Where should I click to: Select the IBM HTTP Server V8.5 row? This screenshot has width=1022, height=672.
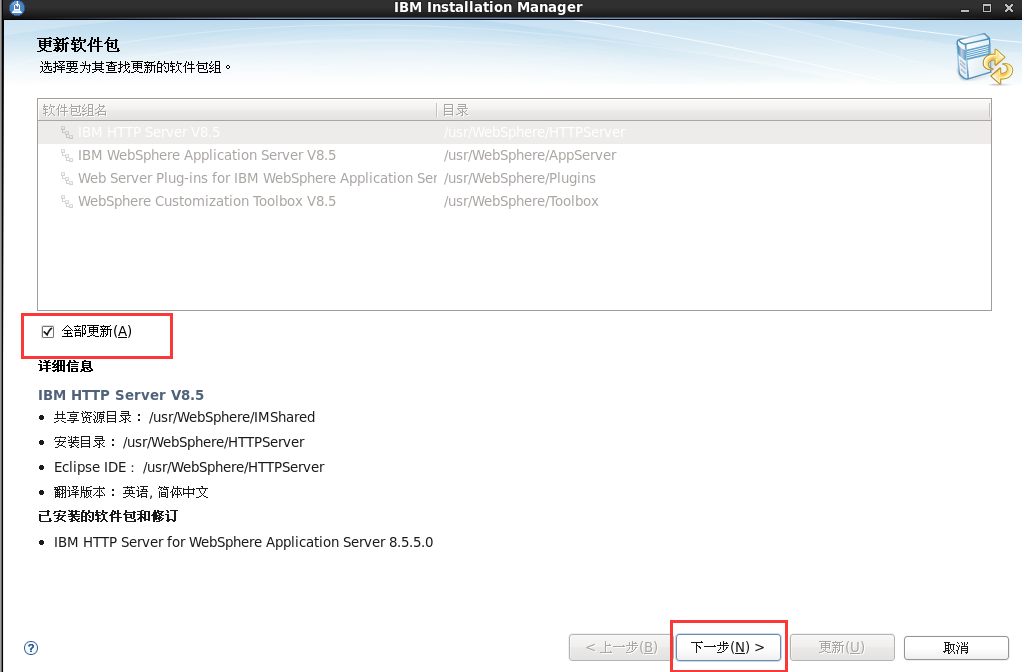point(514,132)
